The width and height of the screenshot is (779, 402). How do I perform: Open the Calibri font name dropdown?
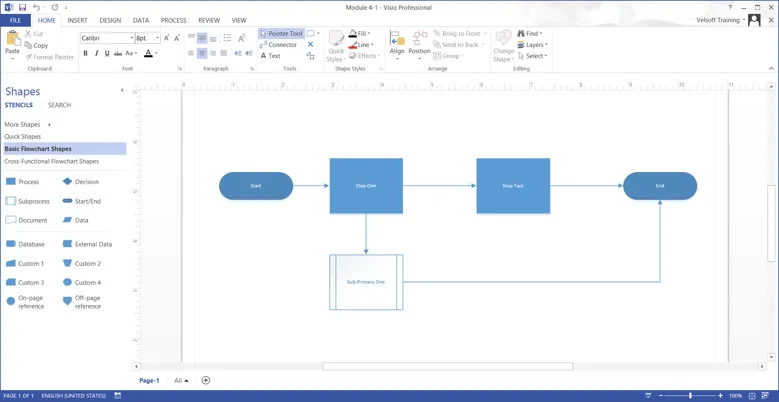pos(132,38)
